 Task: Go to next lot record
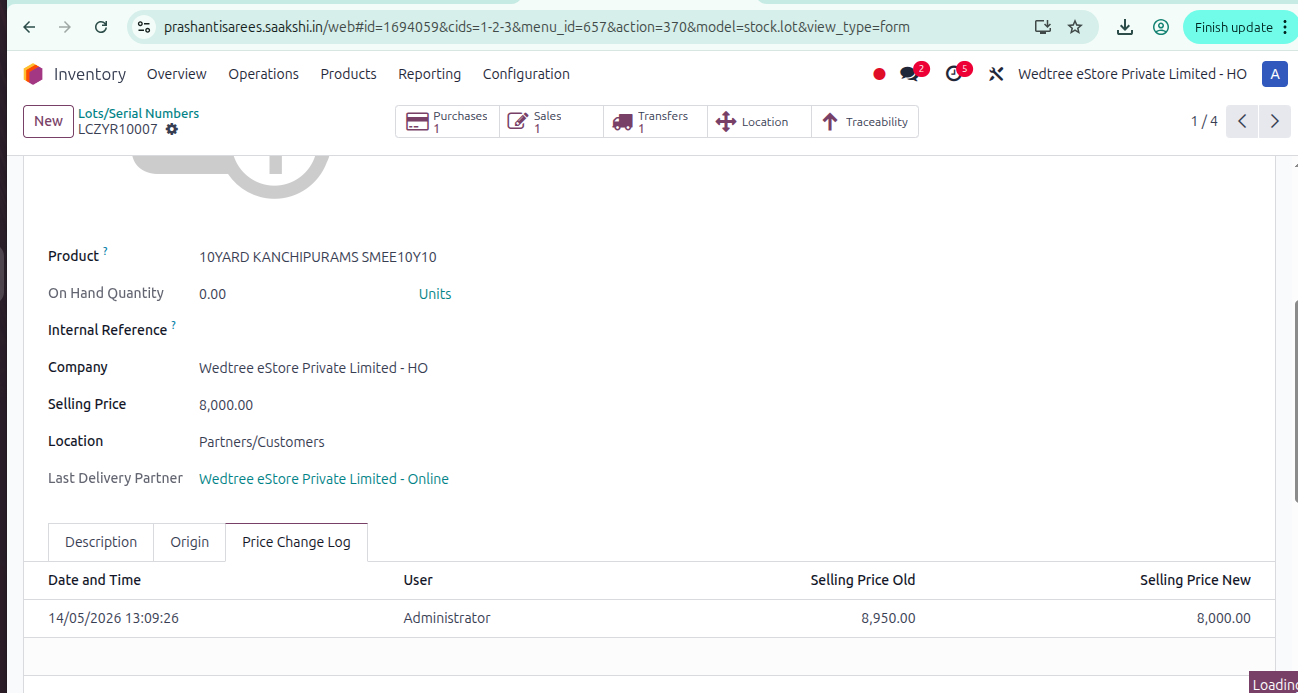(1274, 121)
